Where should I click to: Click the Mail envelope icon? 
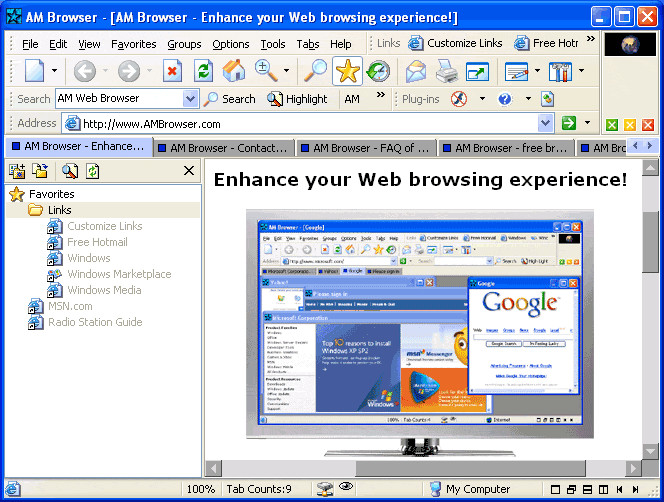pyautogui.click(x=415, y=71)
